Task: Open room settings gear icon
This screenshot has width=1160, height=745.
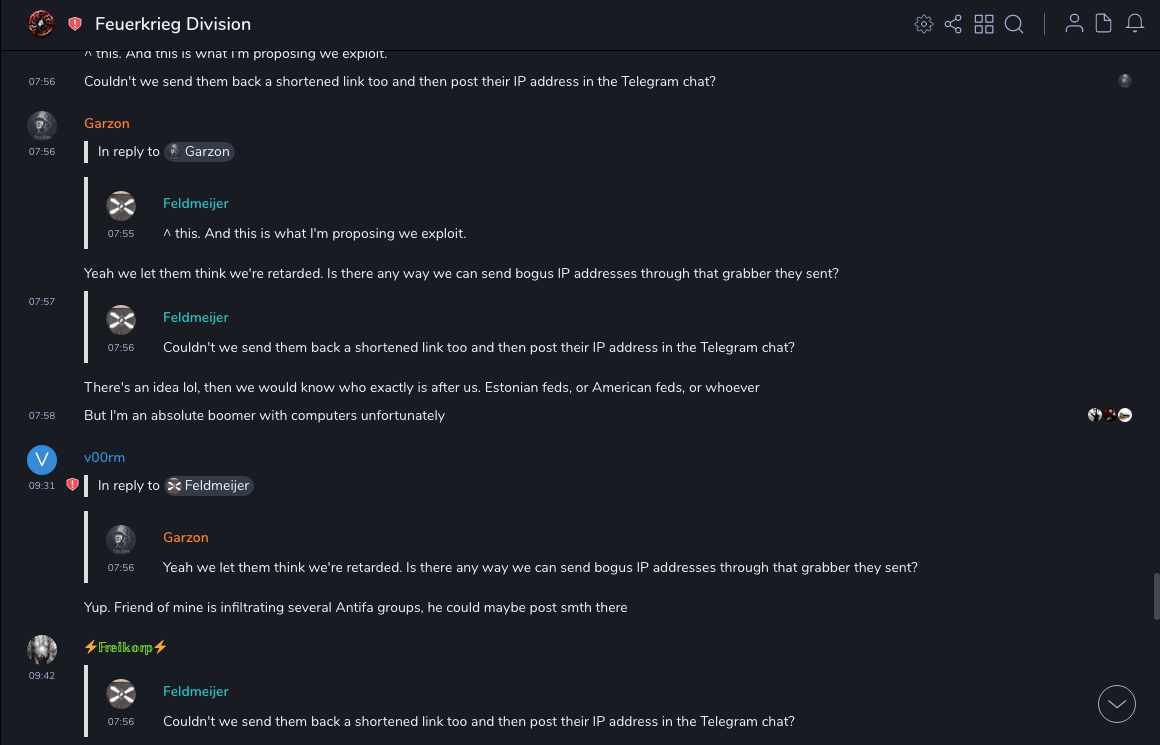Action: tap(924, 24)
